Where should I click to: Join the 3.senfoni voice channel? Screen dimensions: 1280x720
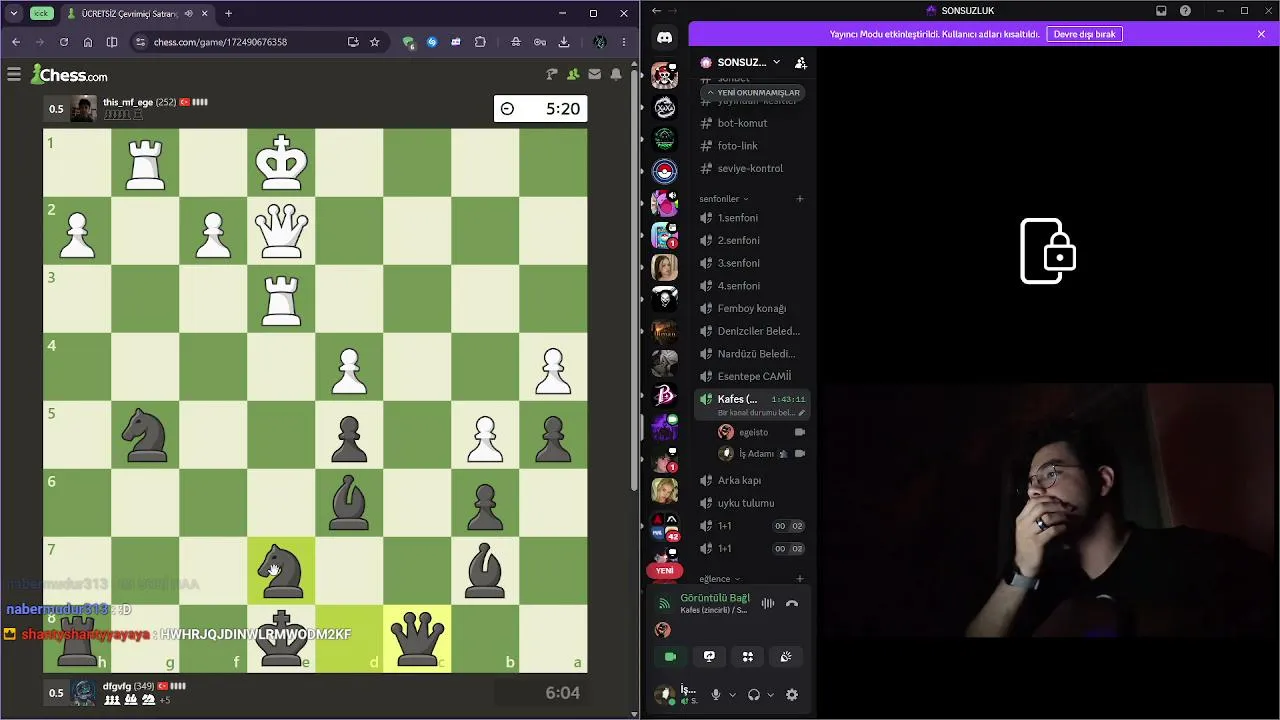point(752,263)
